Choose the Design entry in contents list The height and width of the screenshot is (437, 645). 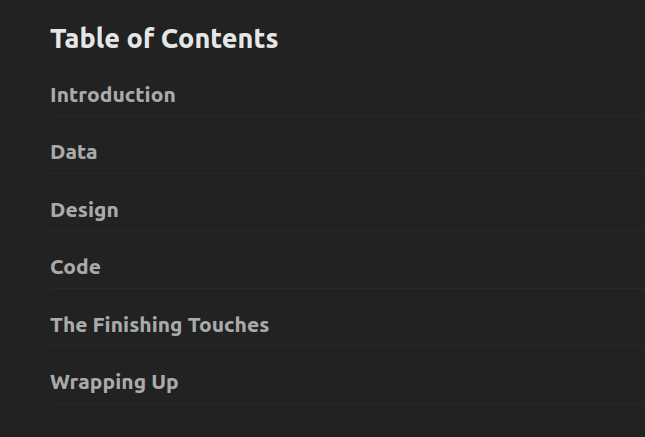pos(84,210)
